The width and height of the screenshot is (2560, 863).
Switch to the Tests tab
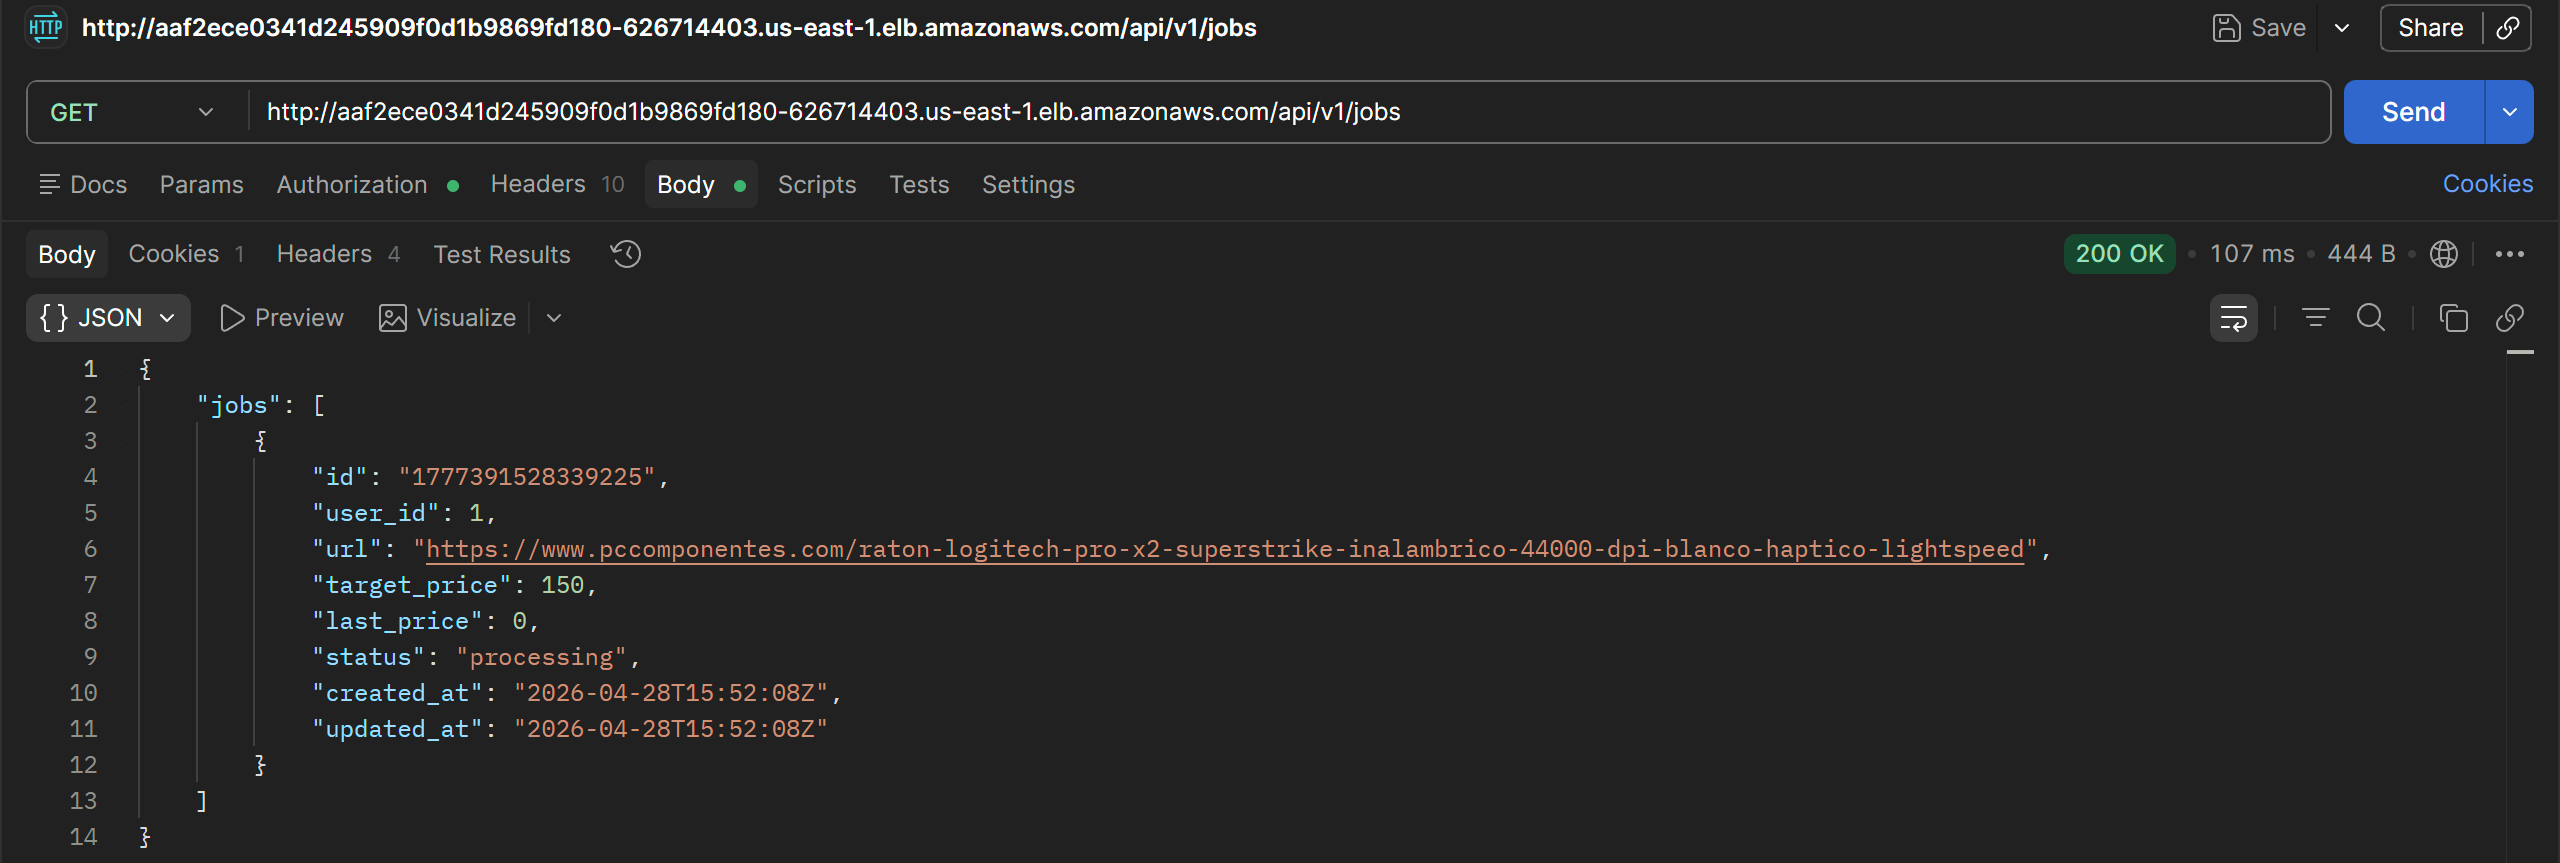[x=919, y=184]
